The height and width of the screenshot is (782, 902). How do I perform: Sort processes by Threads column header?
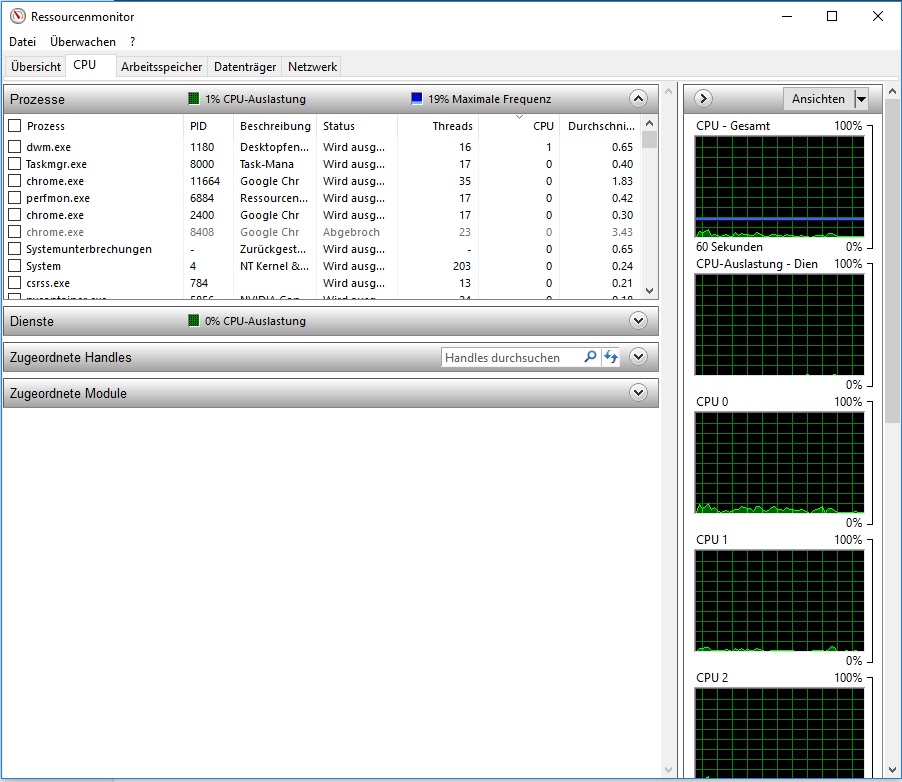(x=452, y=126)
